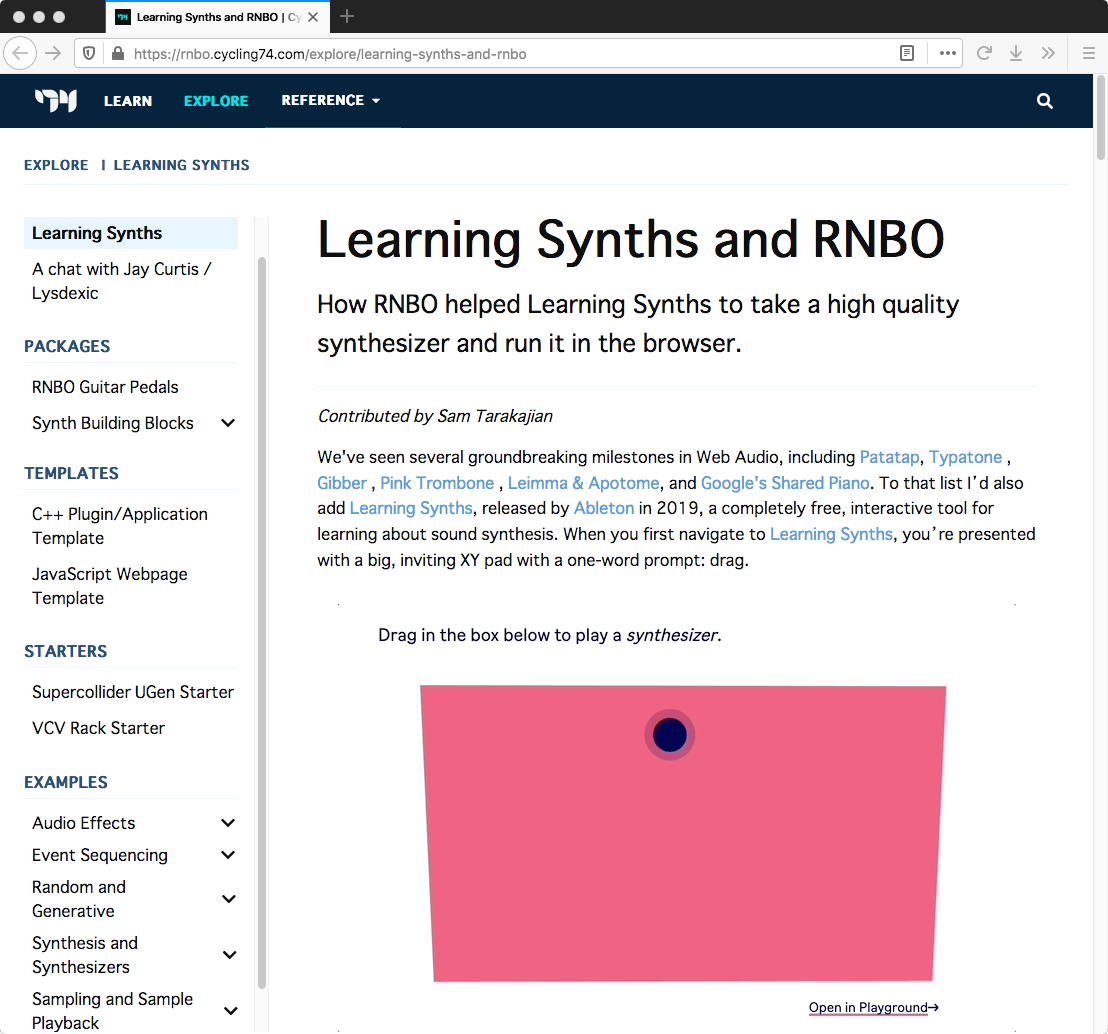Click the Cycling '74 logo icon
The image size is (1108, 1034).
(56, 100)
